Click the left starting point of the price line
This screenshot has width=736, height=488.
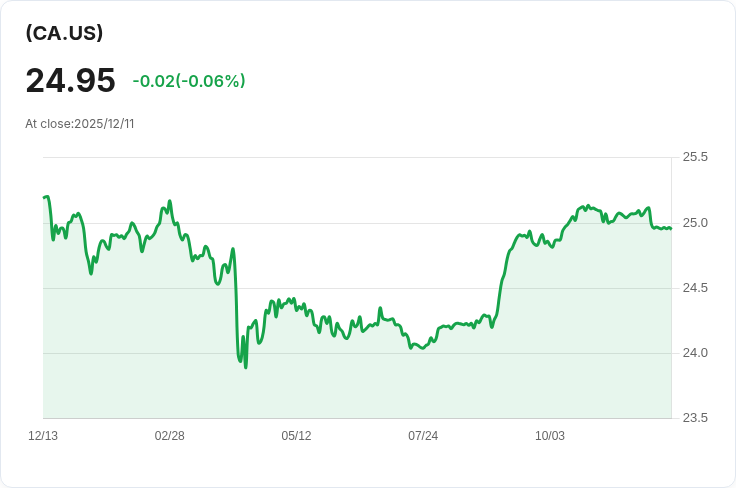(x=44, y=198)
